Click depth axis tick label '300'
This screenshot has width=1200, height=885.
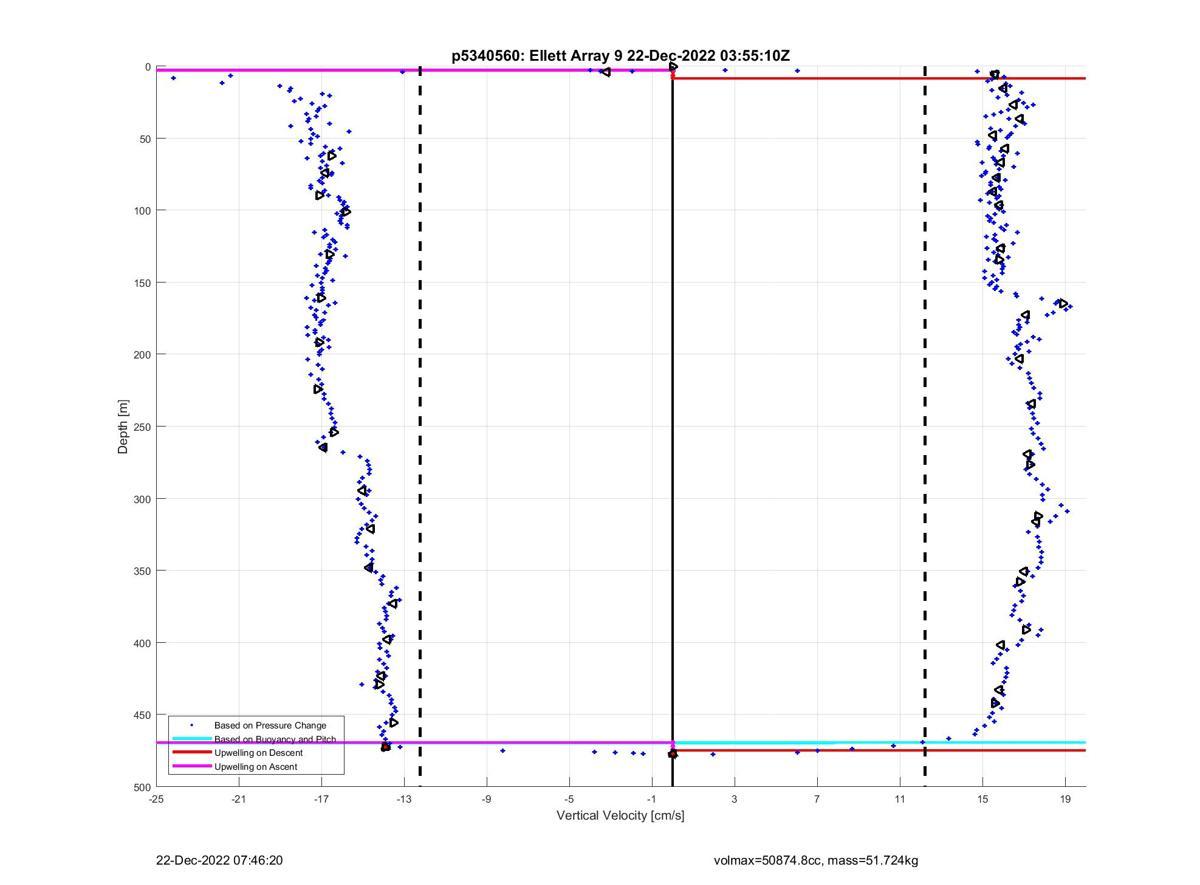(142, 499)
